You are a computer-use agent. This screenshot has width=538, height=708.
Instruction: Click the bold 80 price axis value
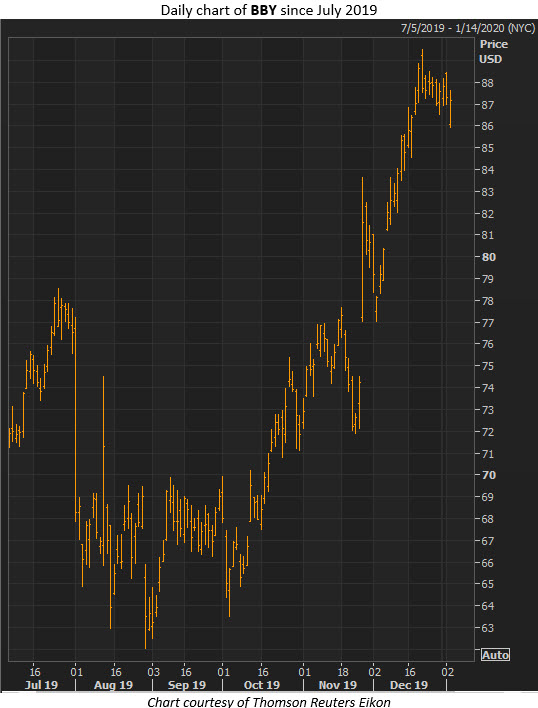(x=489, y=257)
